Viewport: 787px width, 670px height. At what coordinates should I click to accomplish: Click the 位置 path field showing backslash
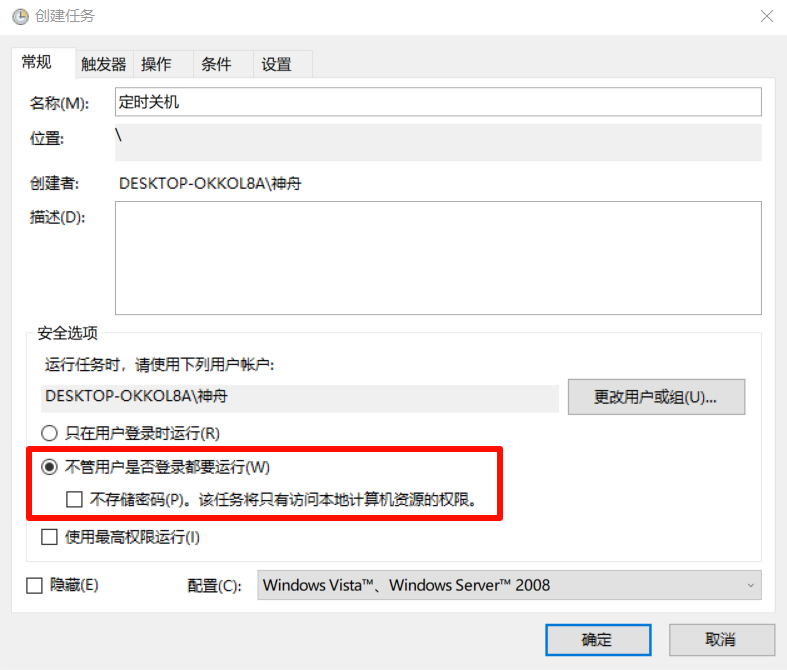click(x=438, y=143)
